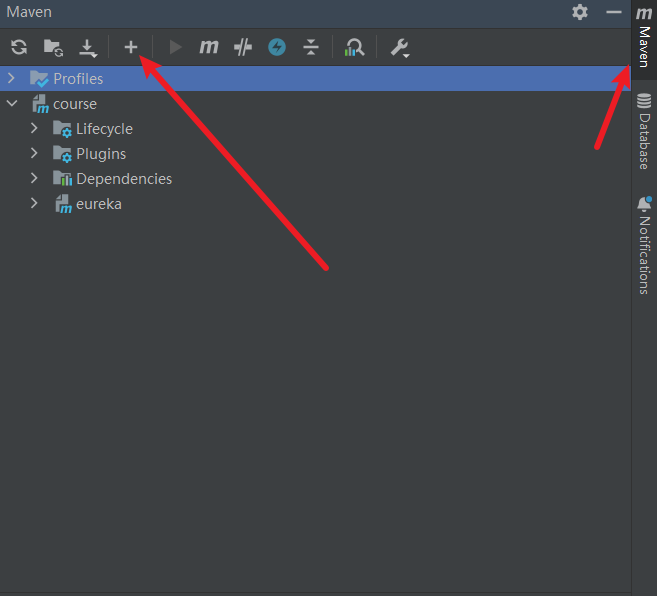This screenshot has height=596, width=657.
Task: Toggle Offline Mode lightning icon
Action: [x=277, y=47]
